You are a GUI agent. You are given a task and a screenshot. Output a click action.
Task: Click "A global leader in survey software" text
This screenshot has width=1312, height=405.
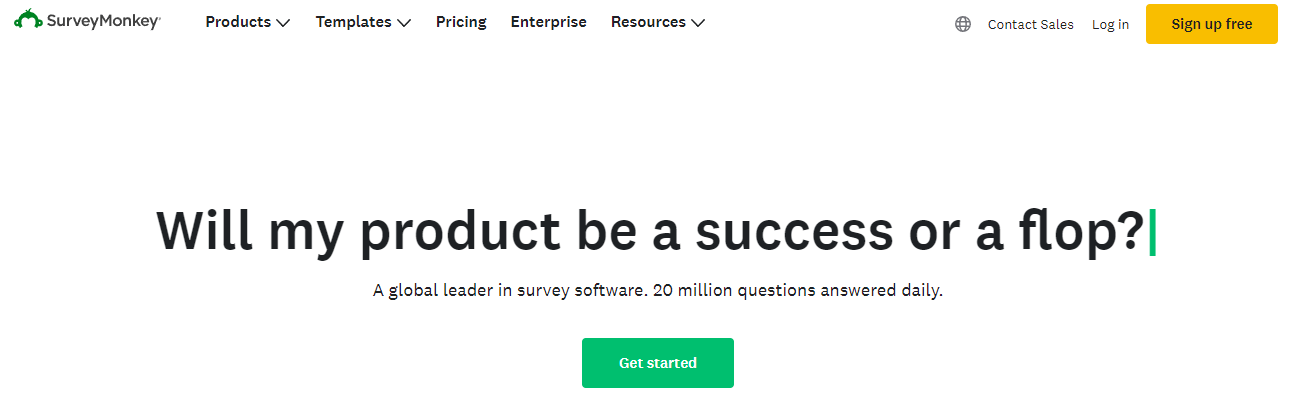pyautogui.click(x=508, y=291)
